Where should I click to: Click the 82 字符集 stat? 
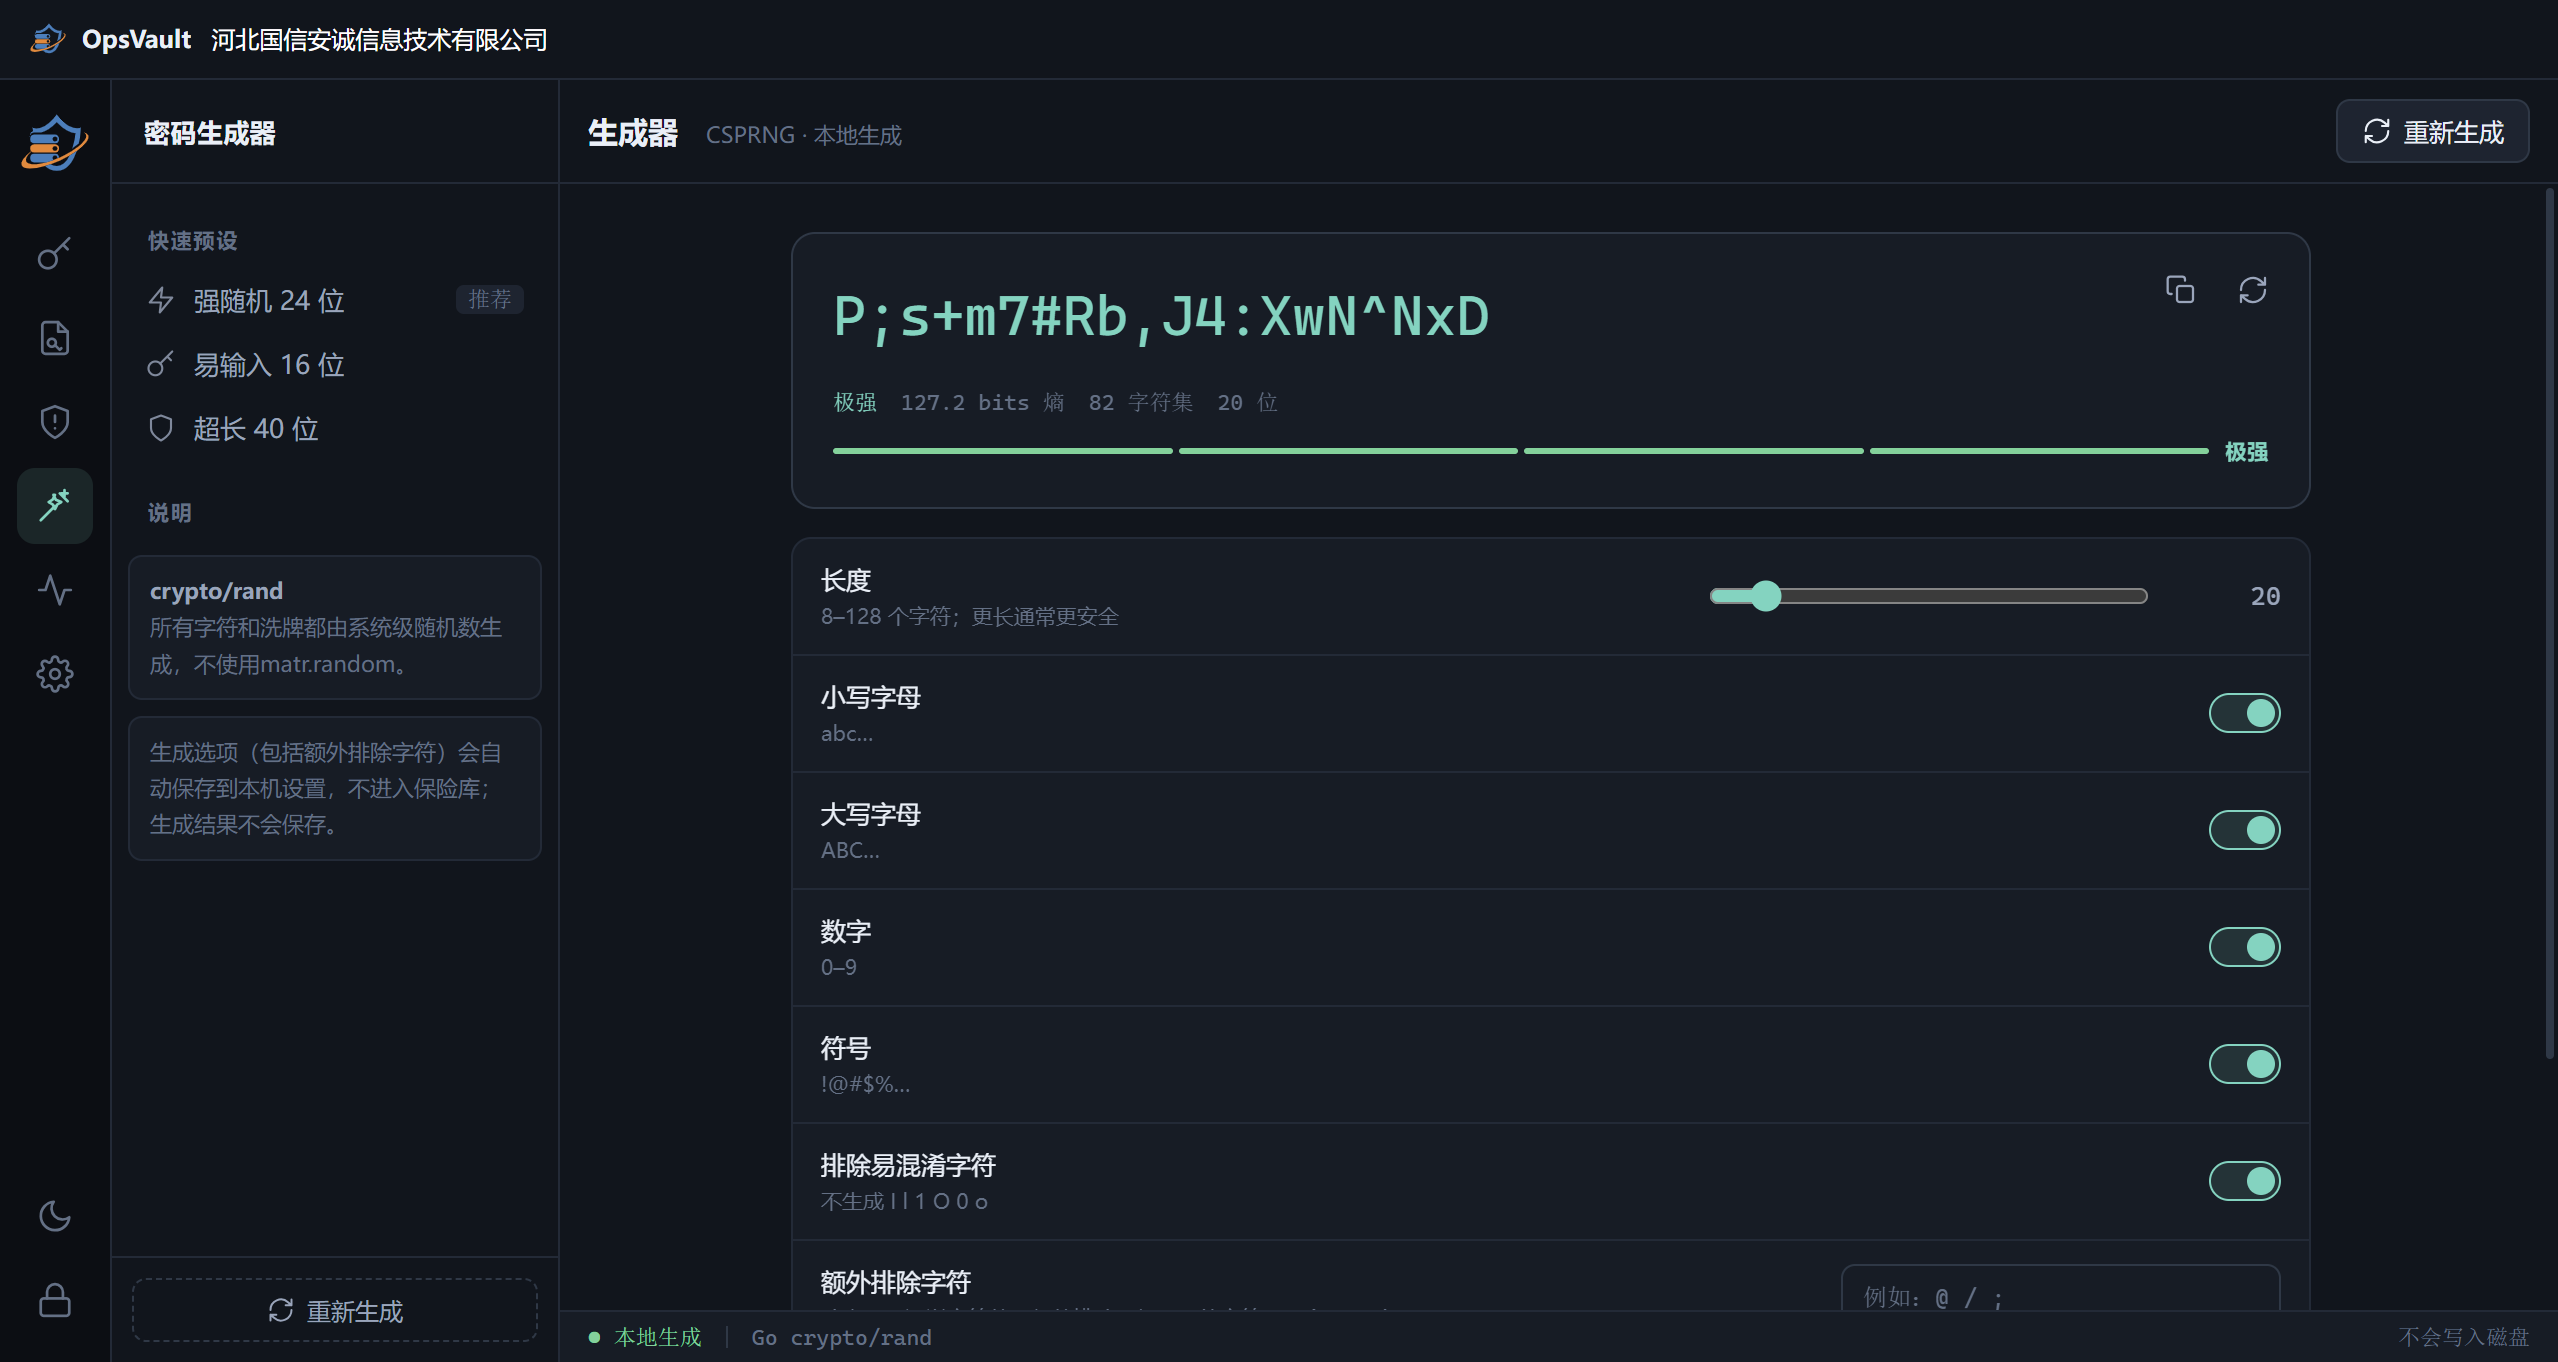(1140, 402)
